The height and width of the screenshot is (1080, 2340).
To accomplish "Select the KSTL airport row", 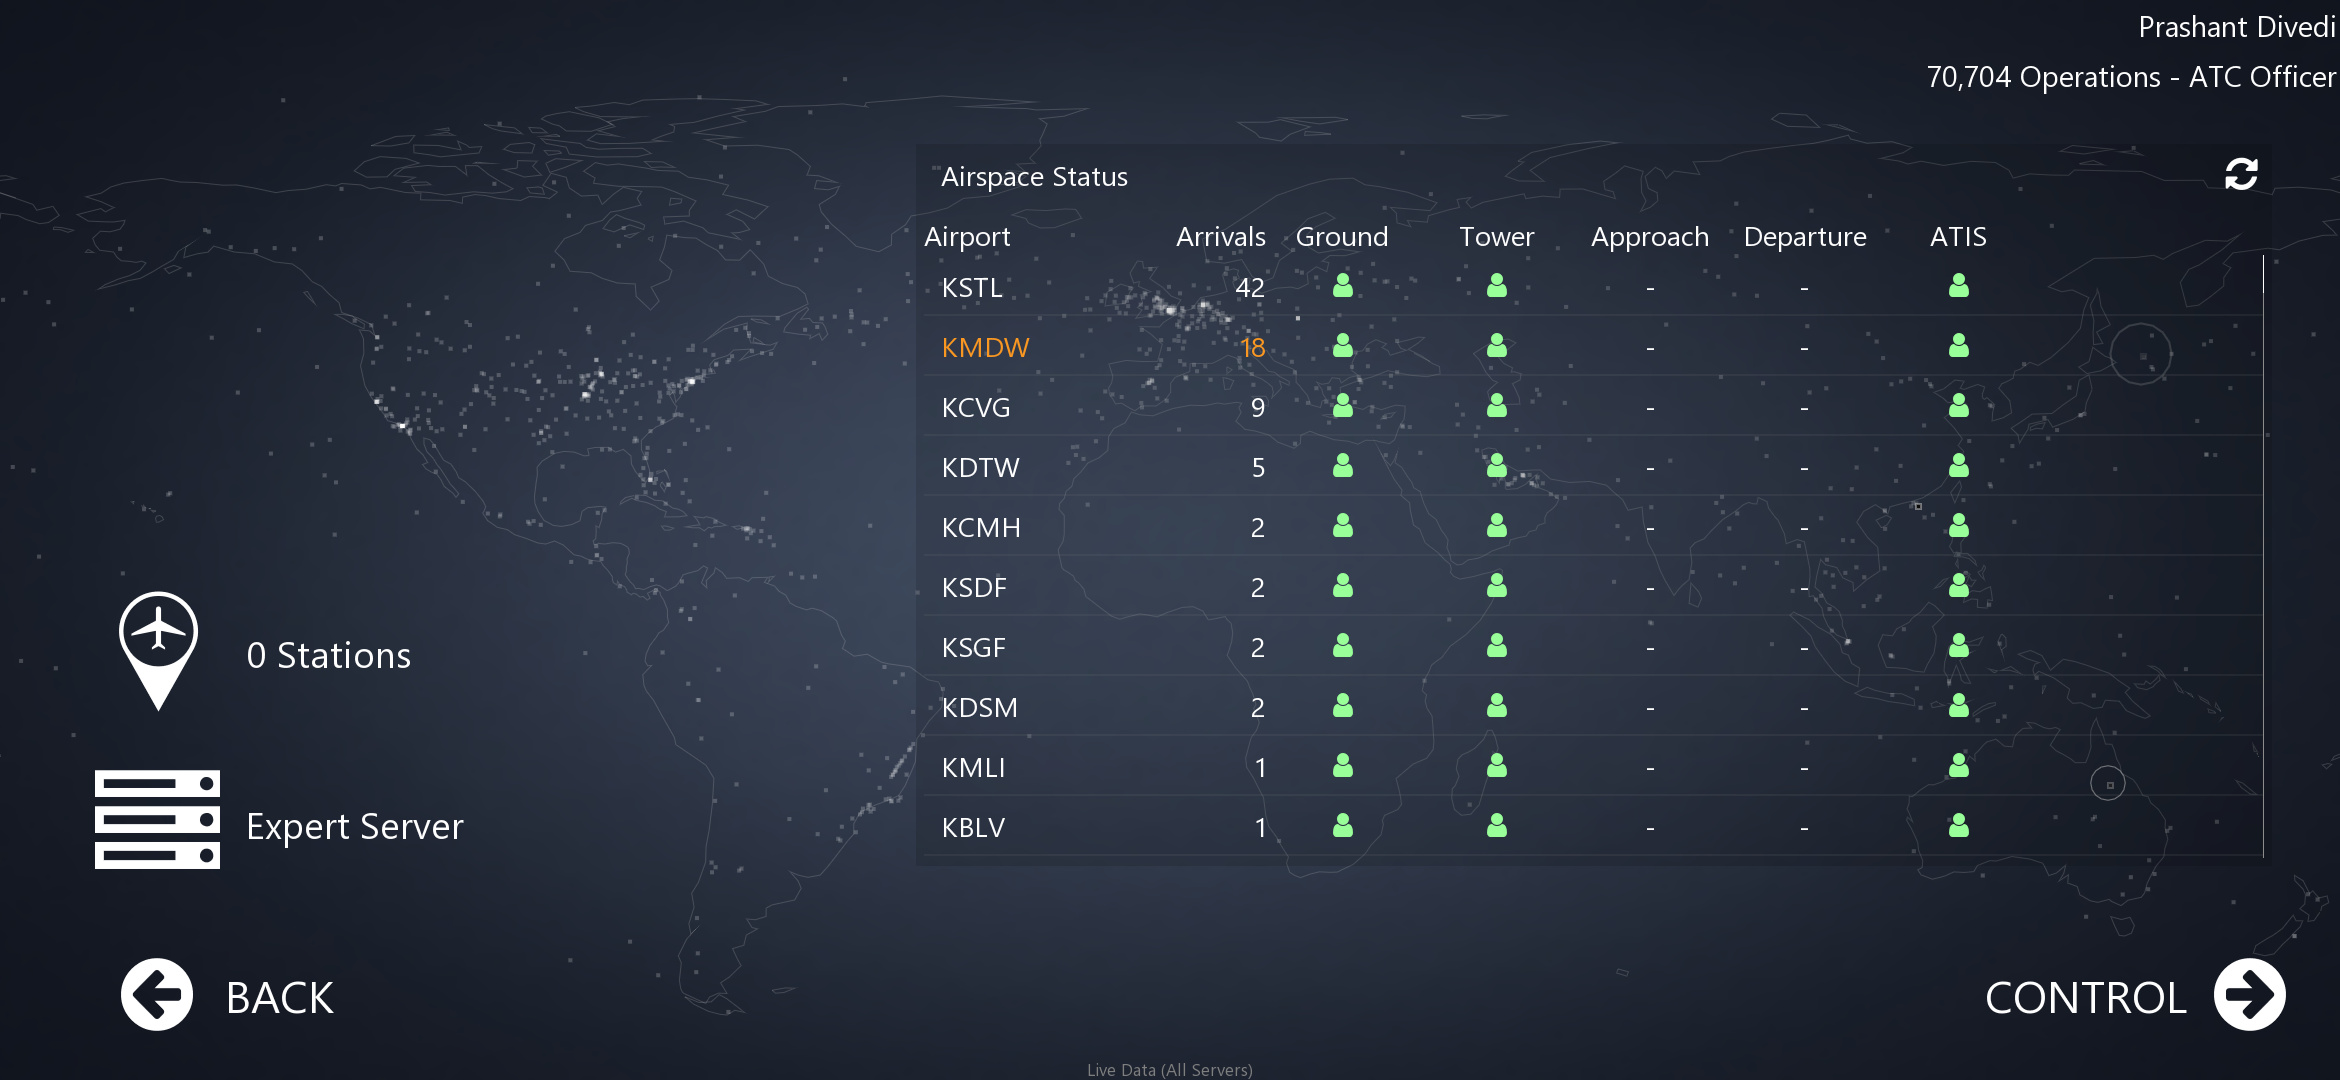I will click(972, 288).
